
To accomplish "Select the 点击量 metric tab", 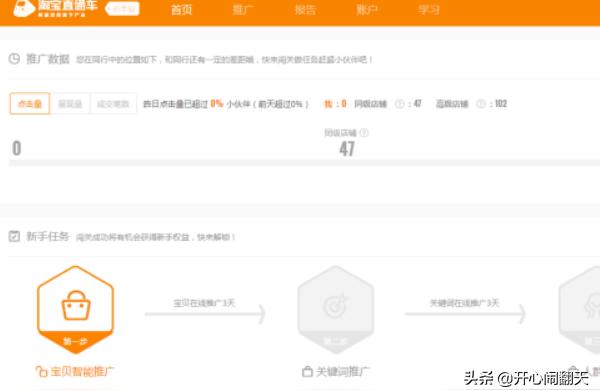I will pos(30,103).
